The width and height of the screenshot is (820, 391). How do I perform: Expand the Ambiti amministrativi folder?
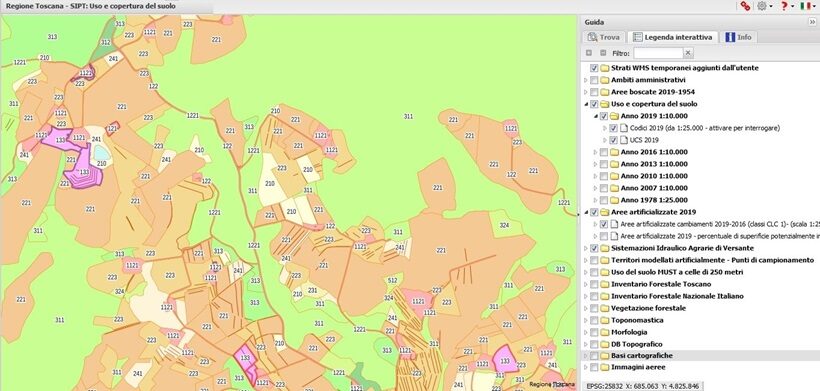[x=585, y=80]
